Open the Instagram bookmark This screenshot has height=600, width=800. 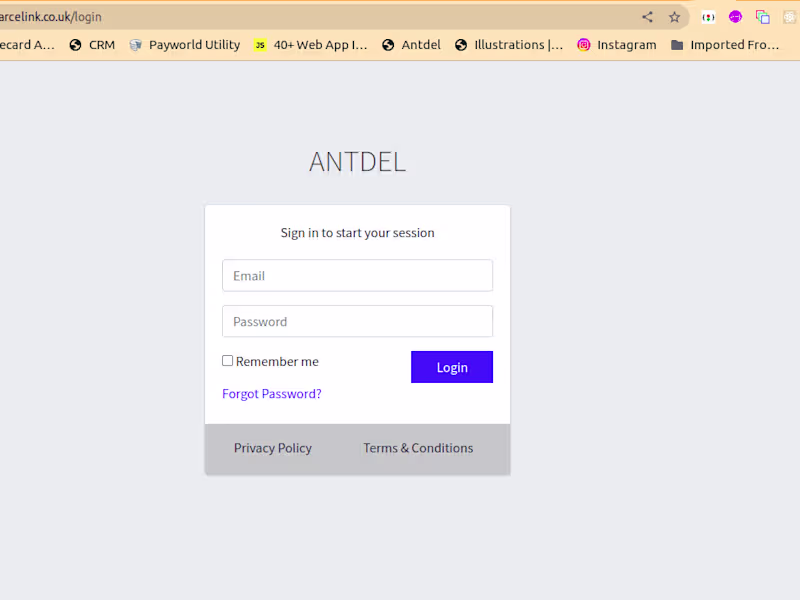tap(617, 45)
